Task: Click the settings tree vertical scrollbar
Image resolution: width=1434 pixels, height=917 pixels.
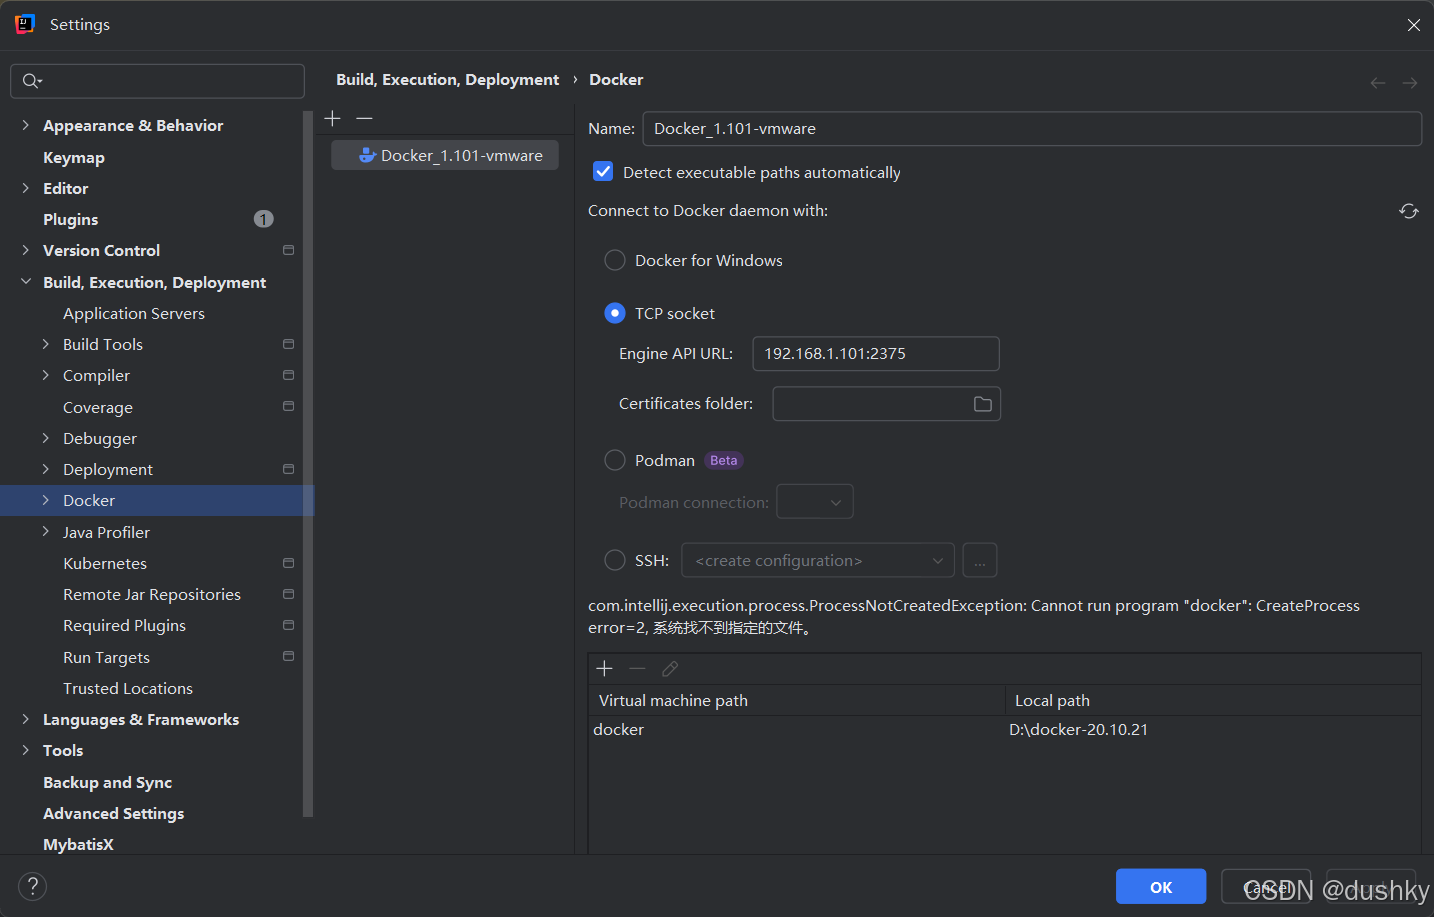Action: [308, 464]
